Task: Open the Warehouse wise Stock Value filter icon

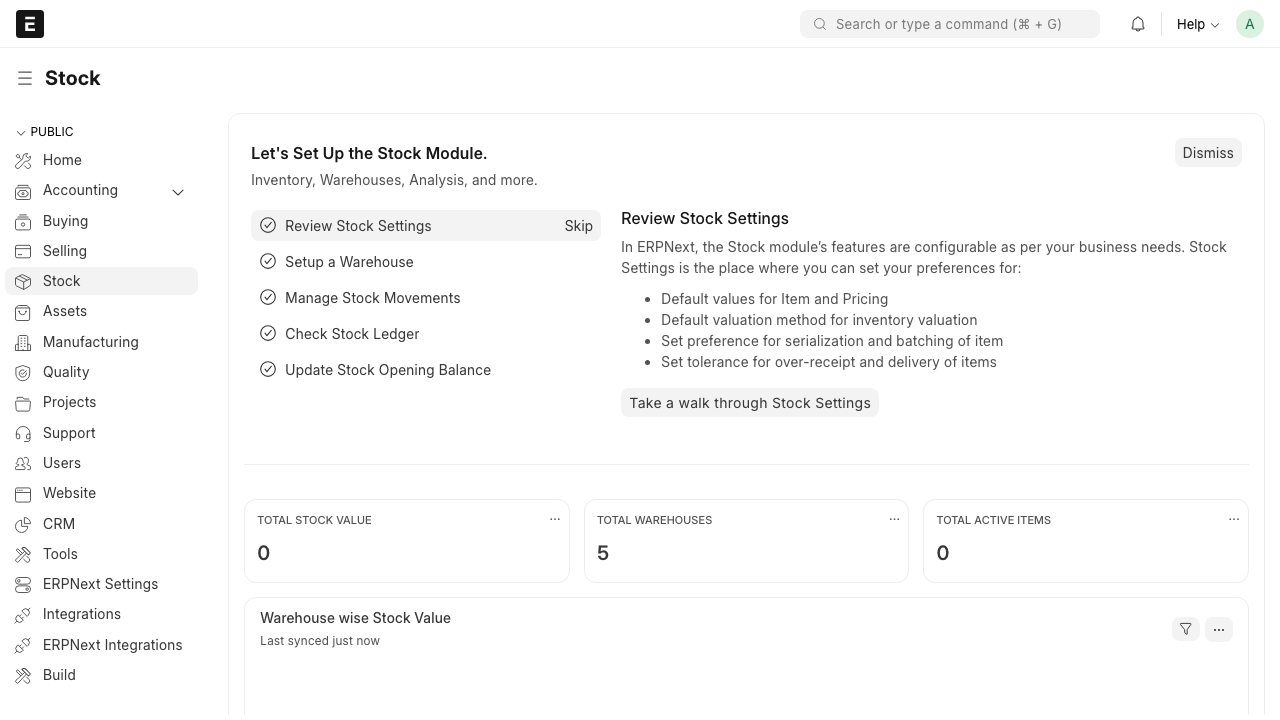Action: click(1186, 629)
